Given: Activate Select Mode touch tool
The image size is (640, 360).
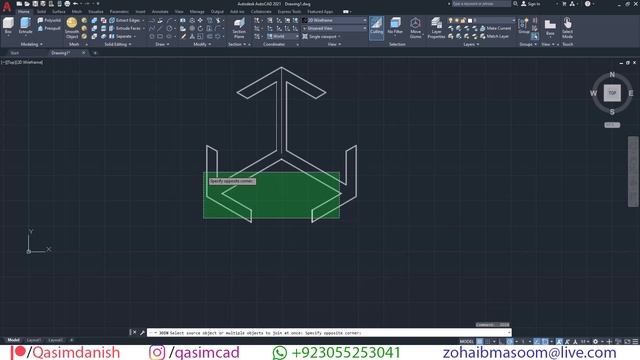Looking at the screenshot, I should [567, 28].
